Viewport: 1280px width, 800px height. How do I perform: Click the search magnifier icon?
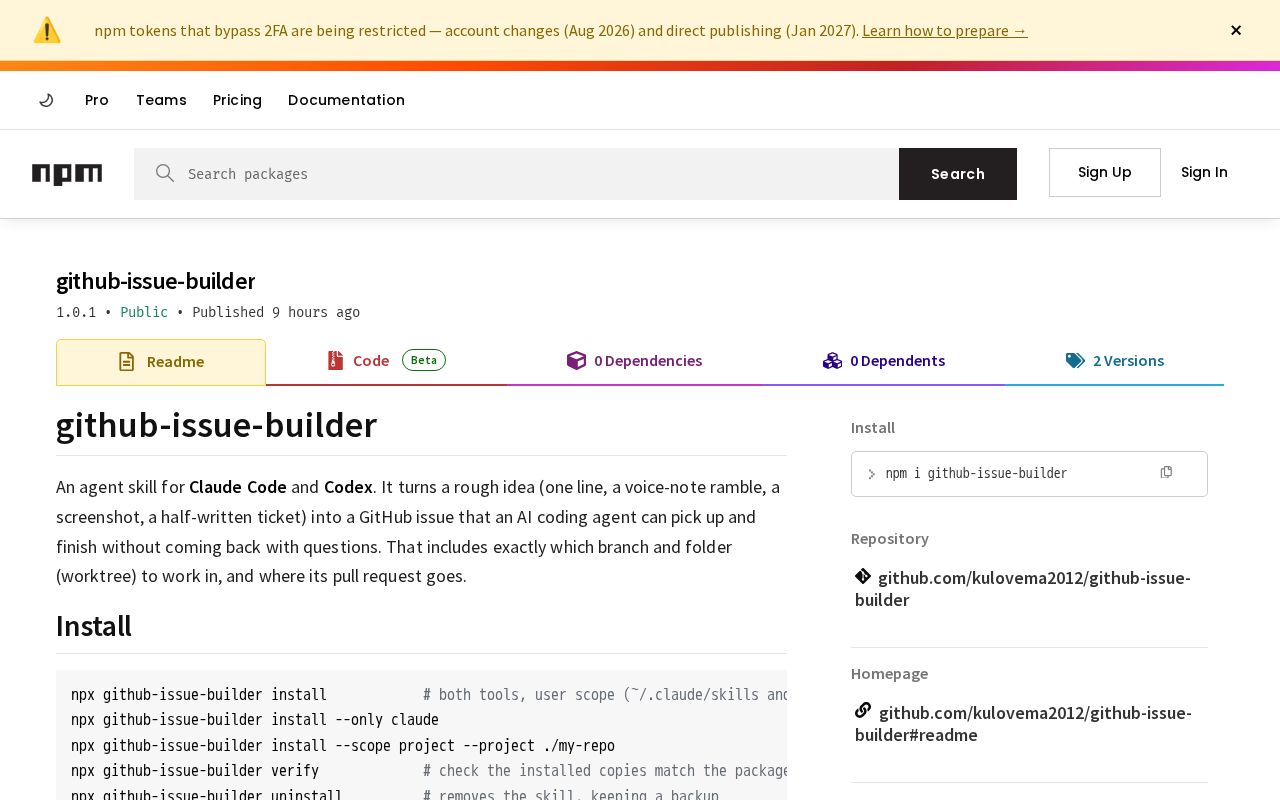165,173
